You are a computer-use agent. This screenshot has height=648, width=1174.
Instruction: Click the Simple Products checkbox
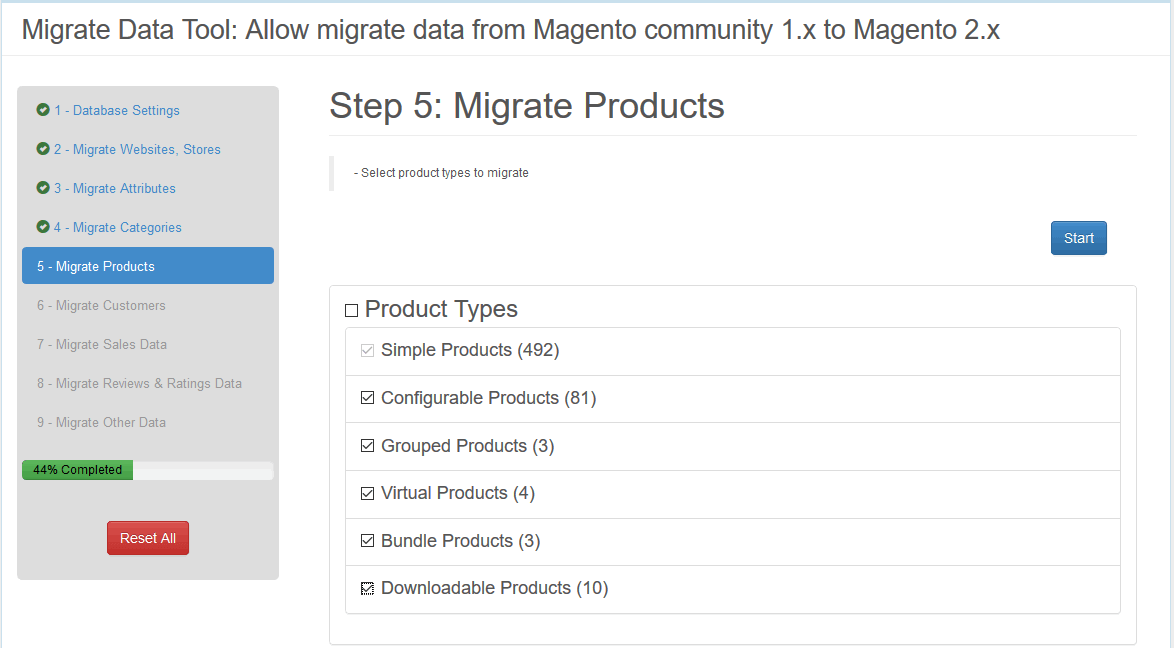(368, 351)
